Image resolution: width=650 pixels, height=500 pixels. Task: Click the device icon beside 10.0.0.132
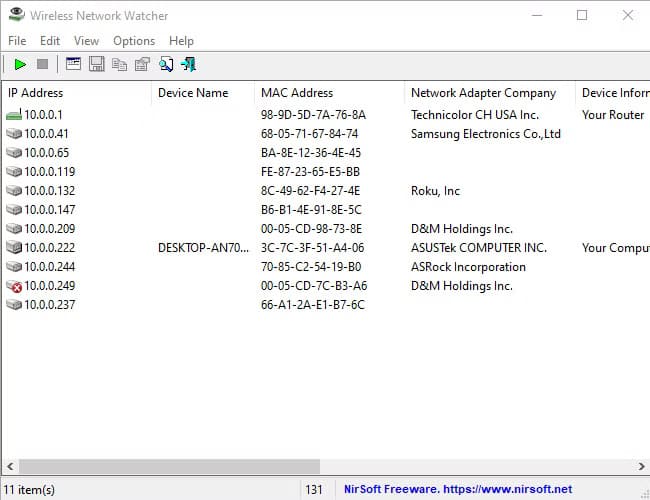tap(14, 191)
